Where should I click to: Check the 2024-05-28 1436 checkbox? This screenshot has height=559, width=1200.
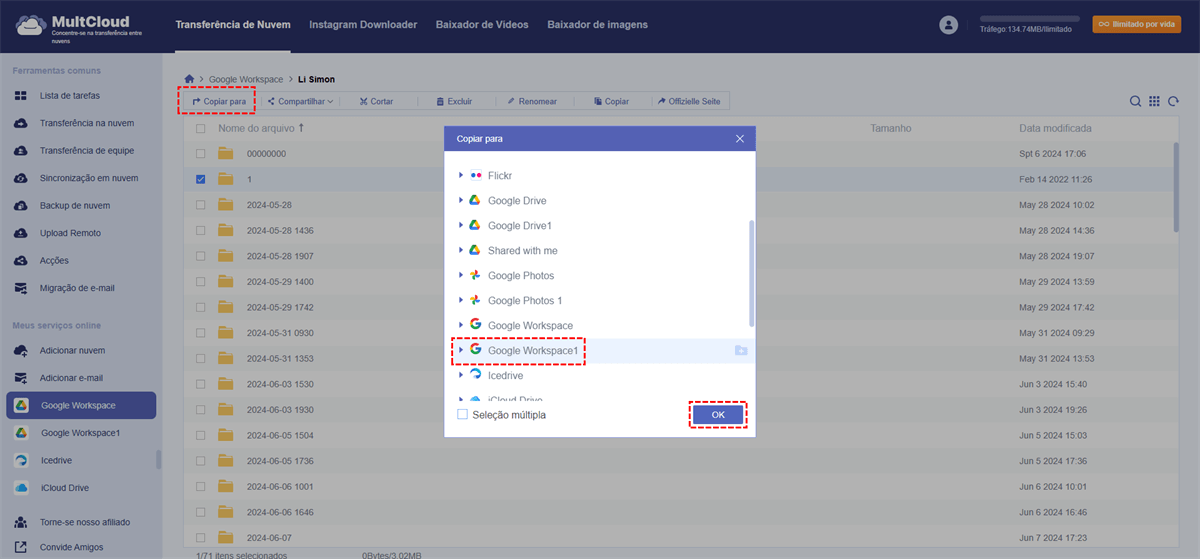coord(201,230)
